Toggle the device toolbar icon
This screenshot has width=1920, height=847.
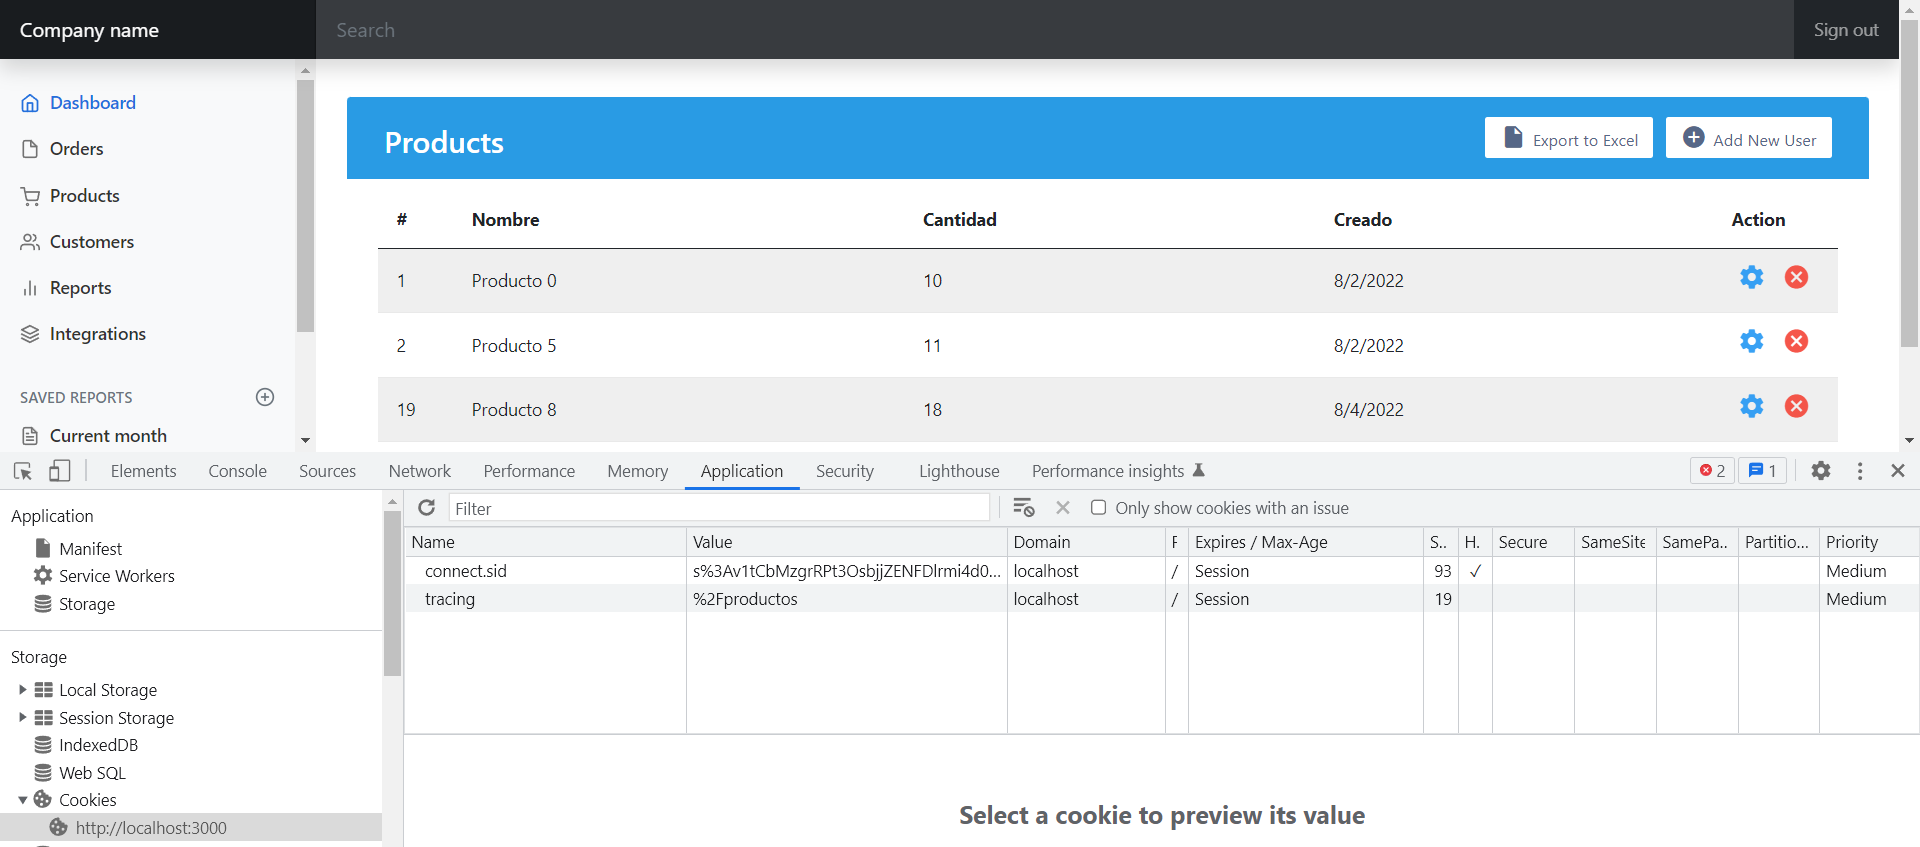pos(60,471)
